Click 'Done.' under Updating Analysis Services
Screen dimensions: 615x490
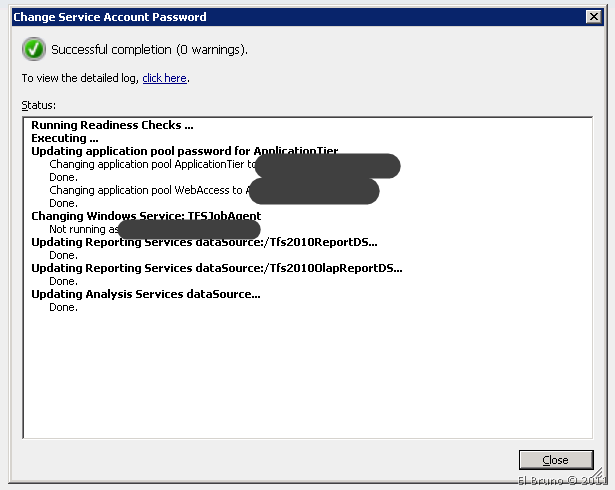[x=63, y=307]
